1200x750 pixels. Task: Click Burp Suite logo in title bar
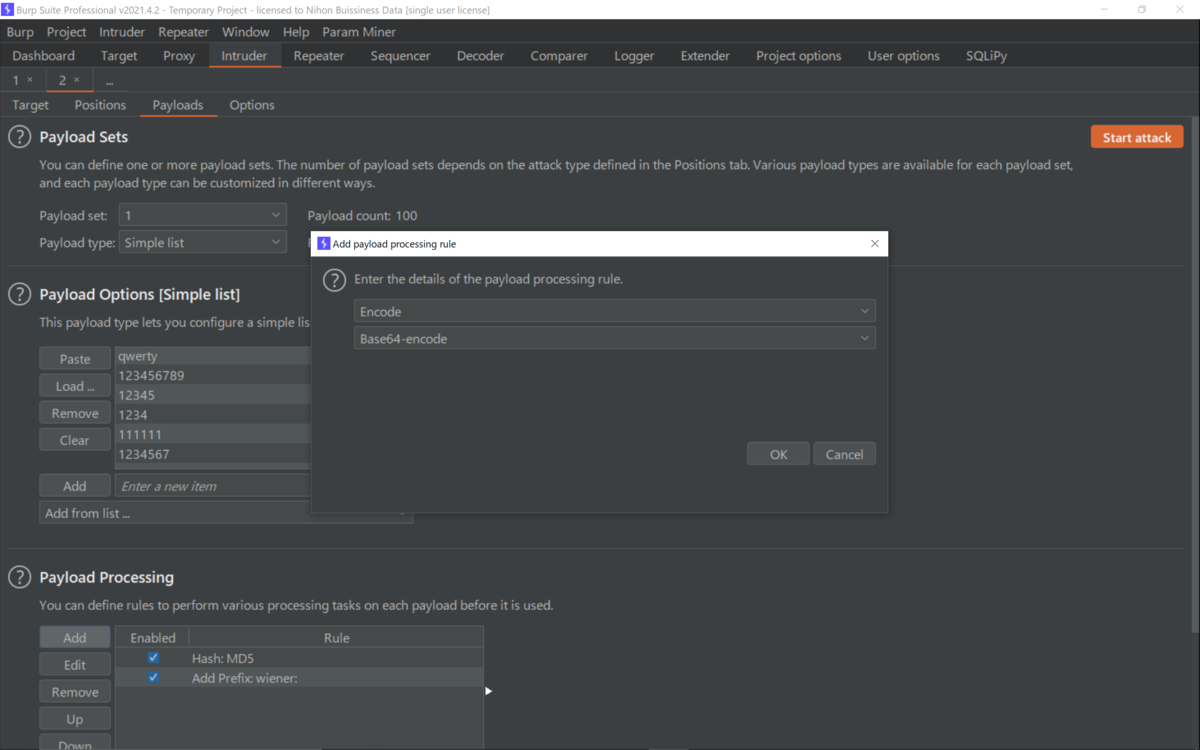pyautogui.click(x=8, y=9)
